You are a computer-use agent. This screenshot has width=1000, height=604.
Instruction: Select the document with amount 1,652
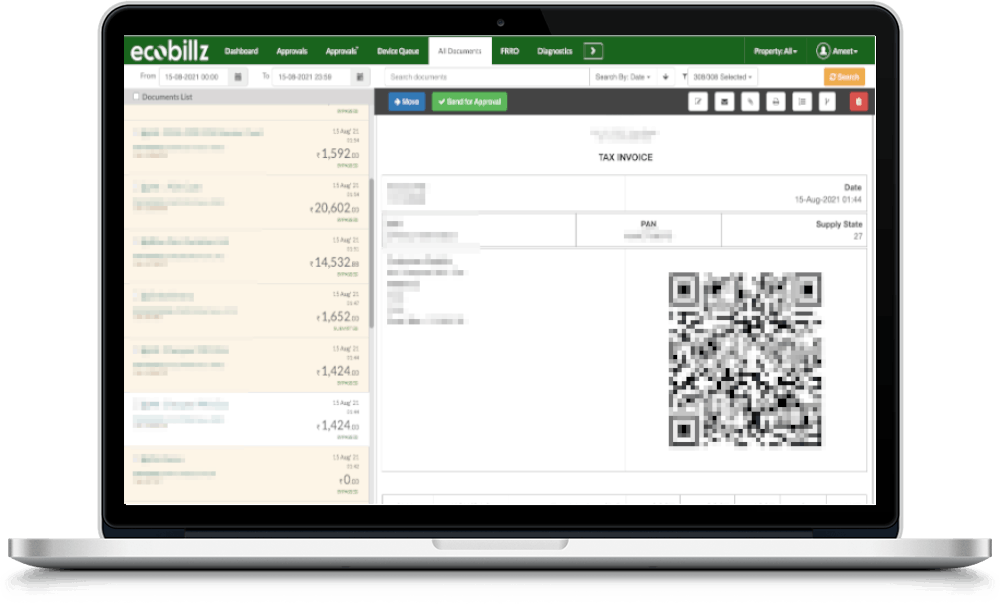[x=247, y=311]
